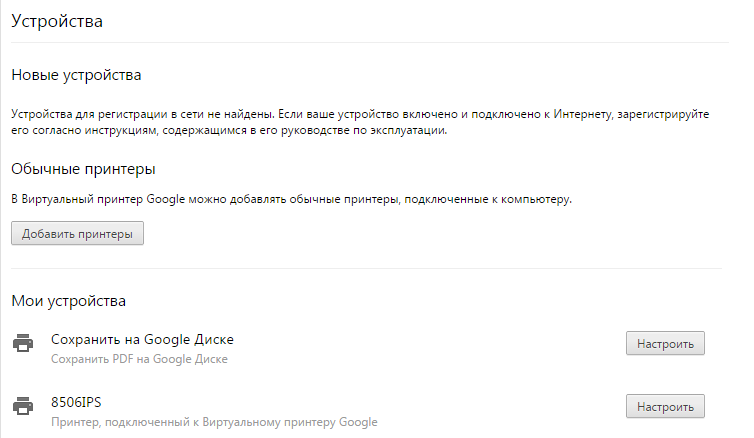
Task: Click the Мои устройства section heading
Action: pyautogui.click(x=69, y=300)
